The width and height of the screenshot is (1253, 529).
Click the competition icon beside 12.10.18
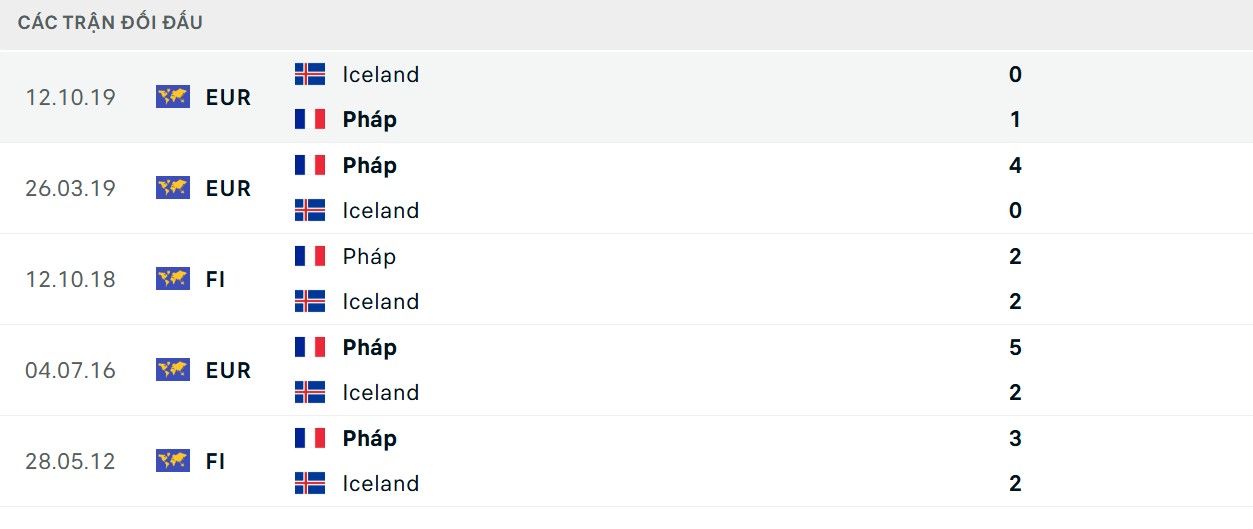(173, 279)
